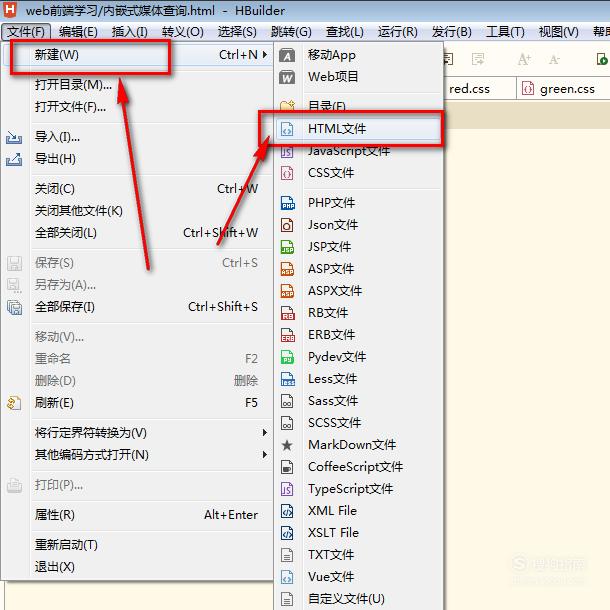
Task: Increase font size with A+ toolbar icon
Action: (524, 60)
